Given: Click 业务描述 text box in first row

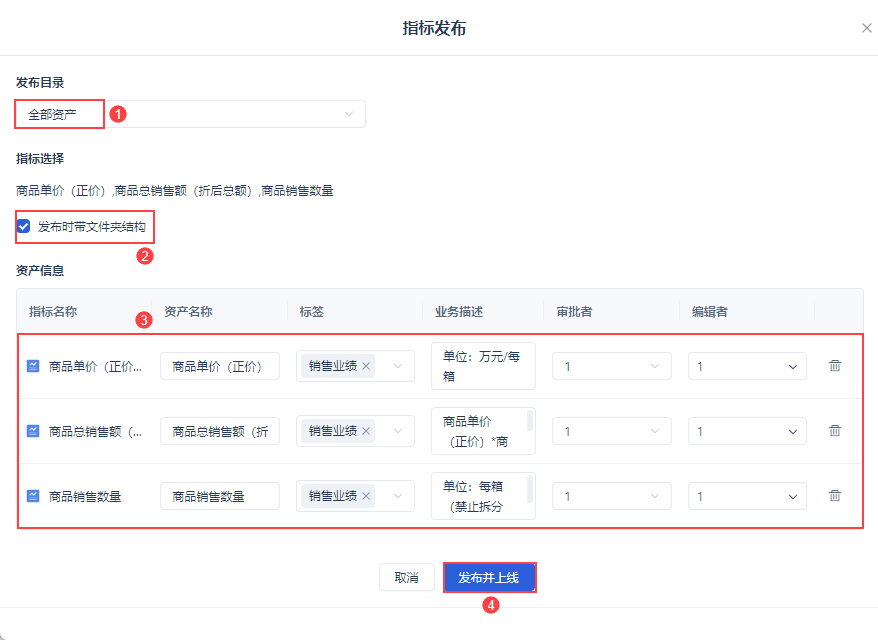Looking at the screenshot, I should [483, 366].
